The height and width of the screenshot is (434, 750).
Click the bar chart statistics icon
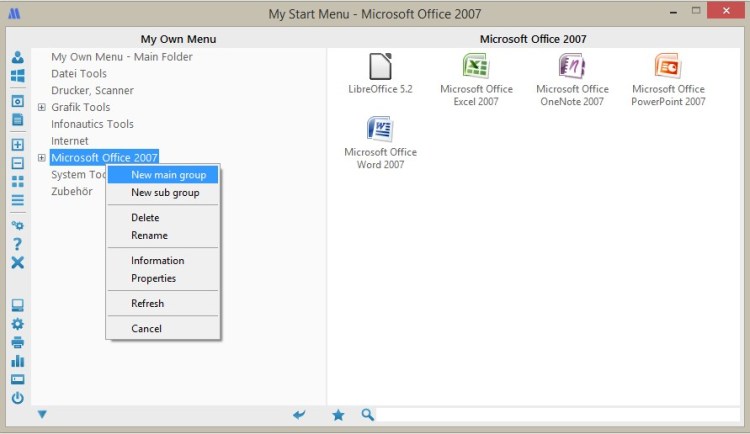point(18,361)
